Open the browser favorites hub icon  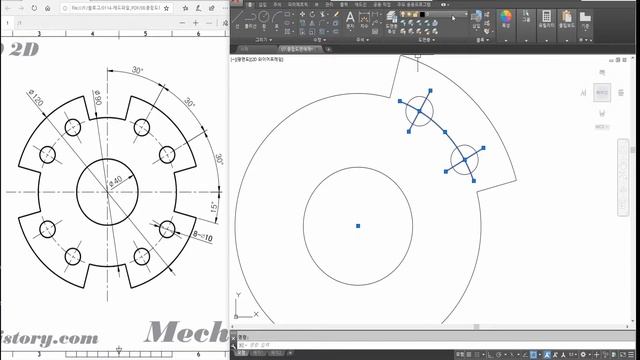tap(185, 8)
